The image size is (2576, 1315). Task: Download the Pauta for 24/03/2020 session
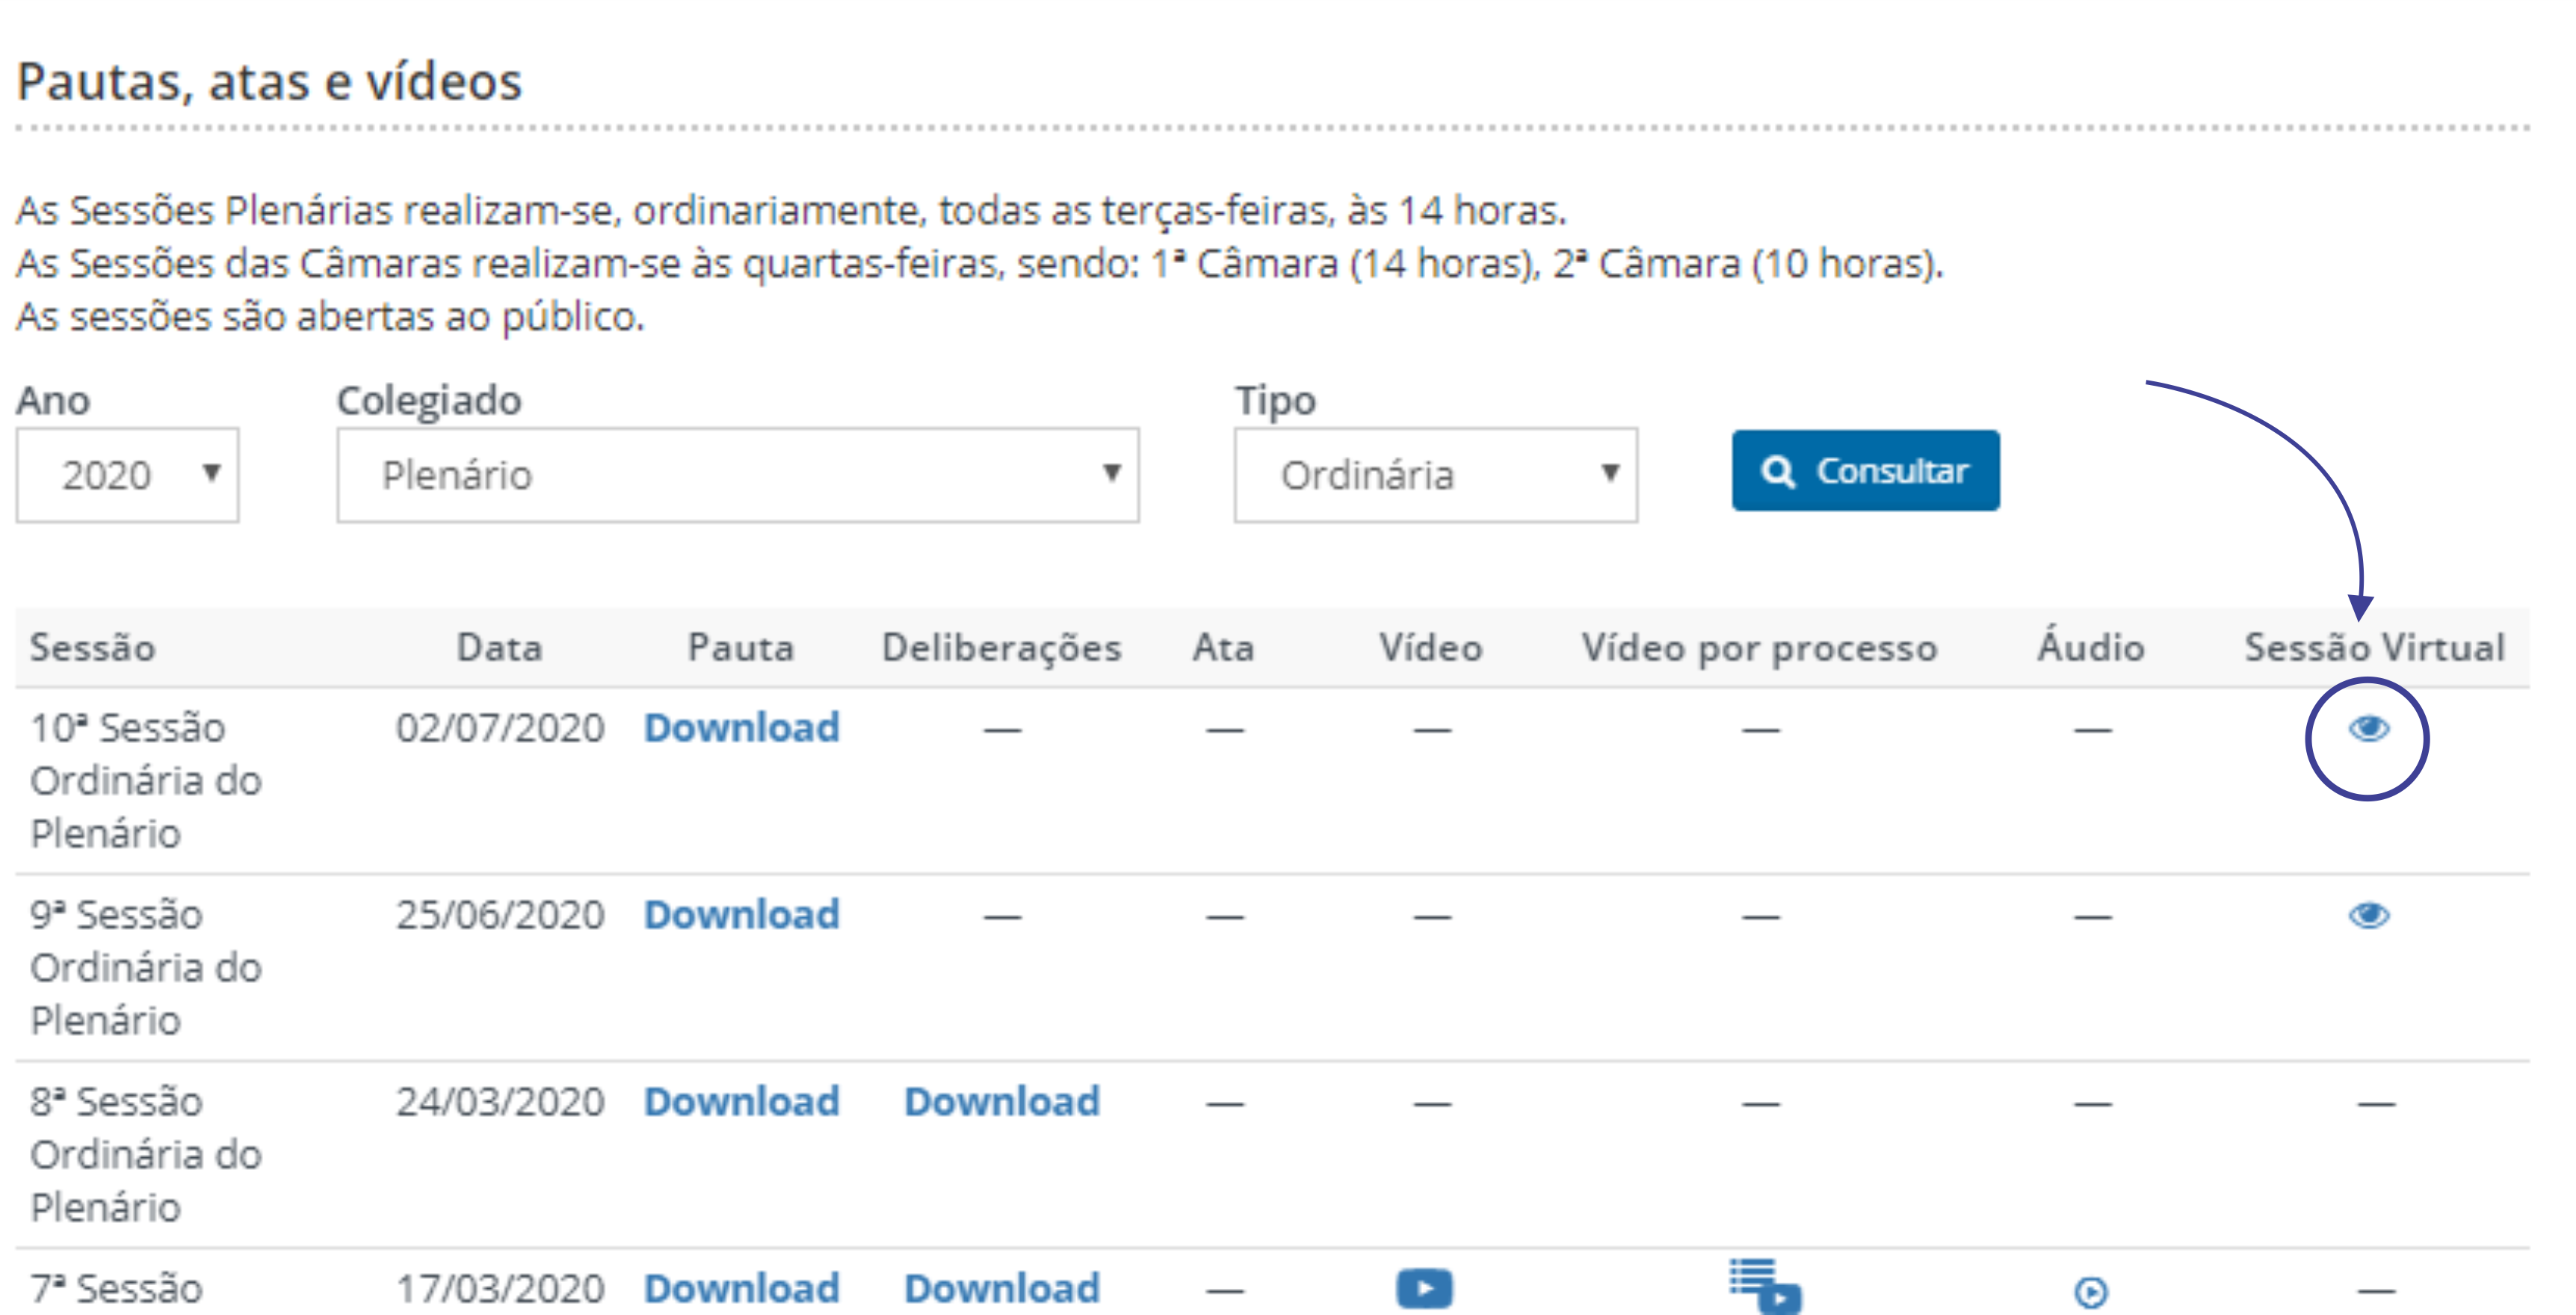(741, 1102)
